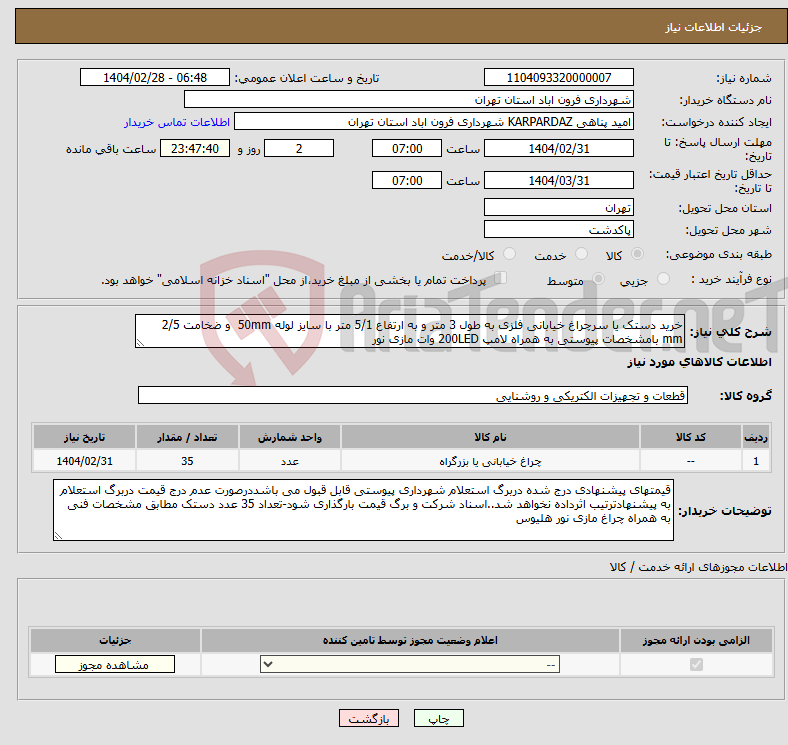Click the resize handle of the description box
788x745 pixels.
(140, 343)
